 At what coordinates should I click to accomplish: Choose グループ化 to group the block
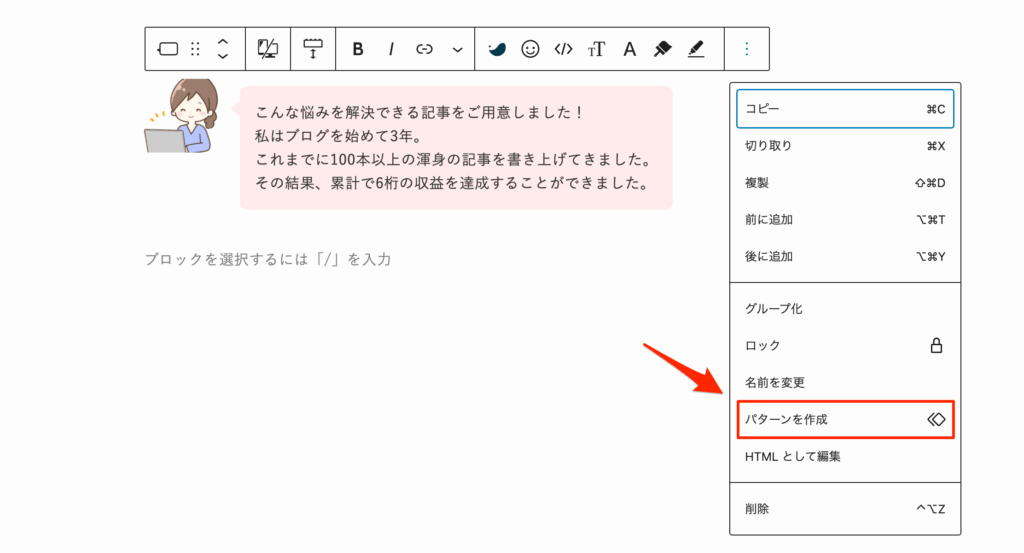point(845,308)
